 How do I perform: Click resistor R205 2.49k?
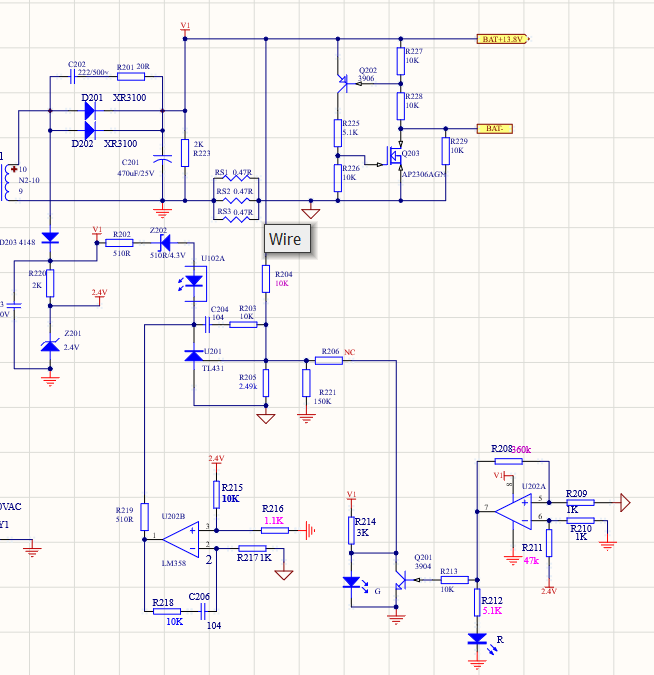click(266, 383)
